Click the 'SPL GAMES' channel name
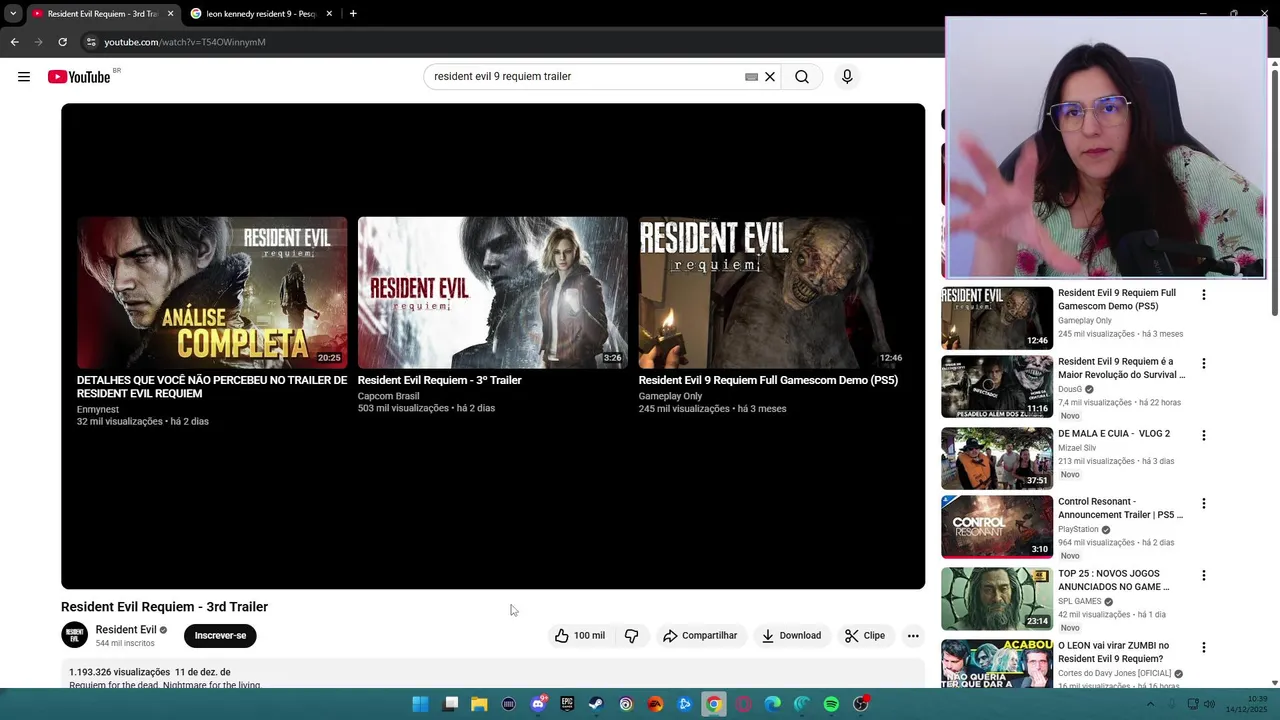The width and height of the screenshot is (1280, 720). [1079, 601]
